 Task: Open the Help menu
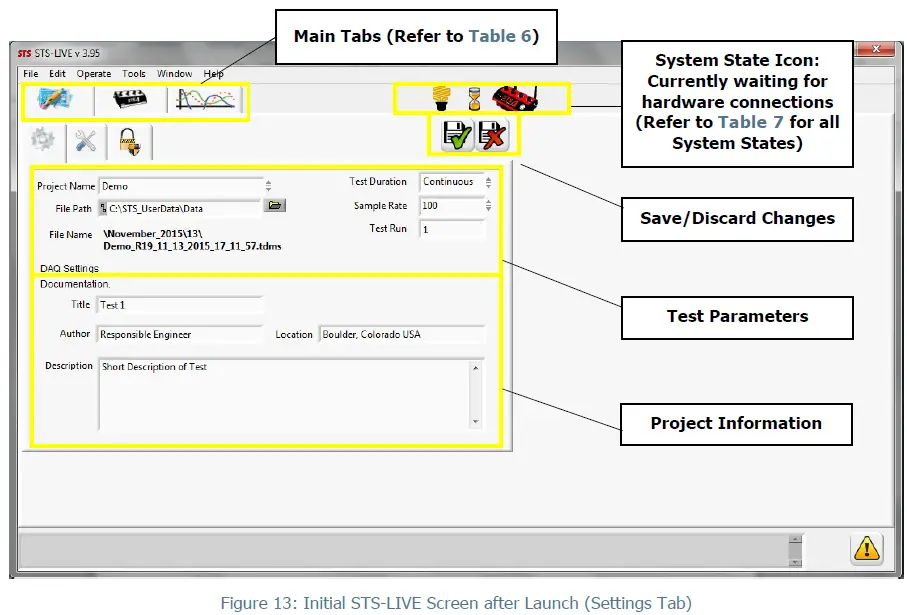pos(213,73)
